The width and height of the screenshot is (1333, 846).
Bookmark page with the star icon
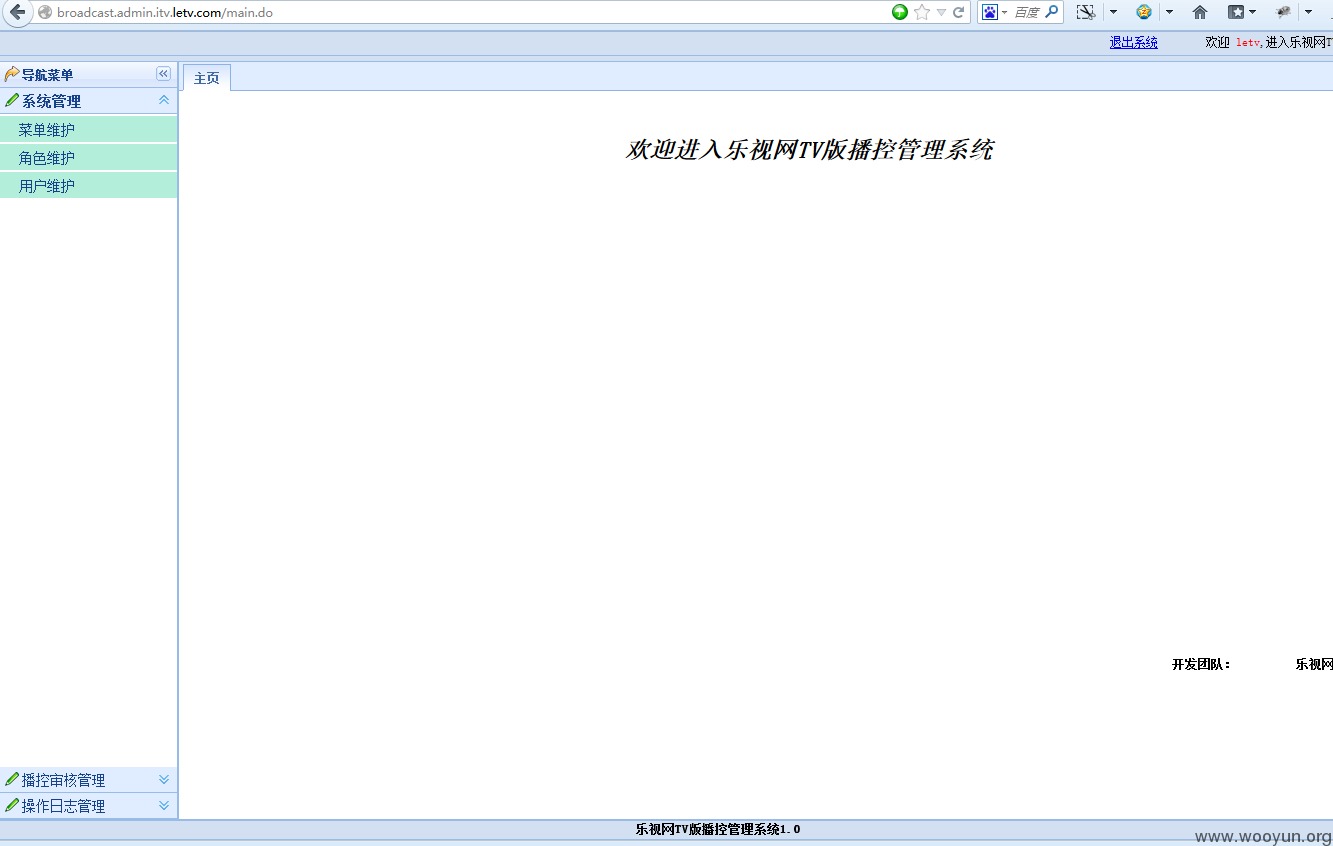pos(922,12)
